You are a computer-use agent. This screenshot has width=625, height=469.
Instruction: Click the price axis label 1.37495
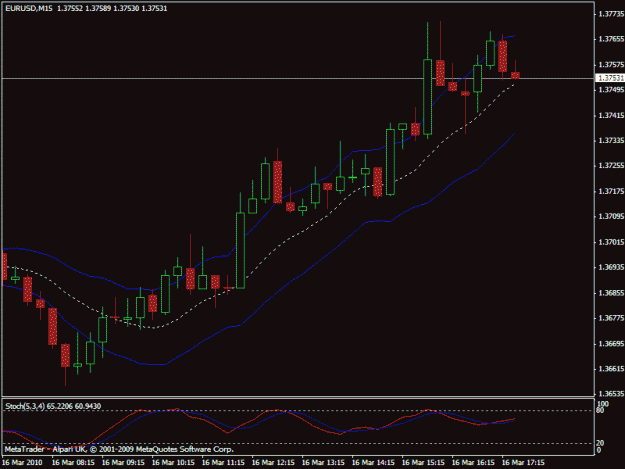(611, 90)
